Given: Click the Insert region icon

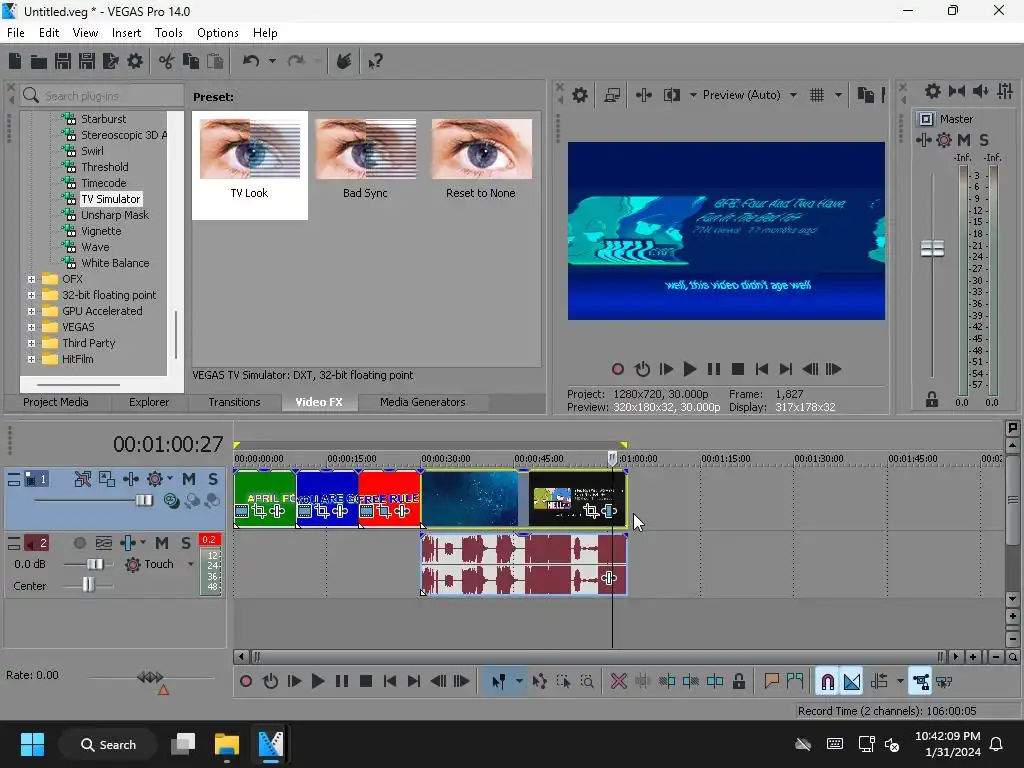Looking at the screenshot, I should click(x=795, y=682).
